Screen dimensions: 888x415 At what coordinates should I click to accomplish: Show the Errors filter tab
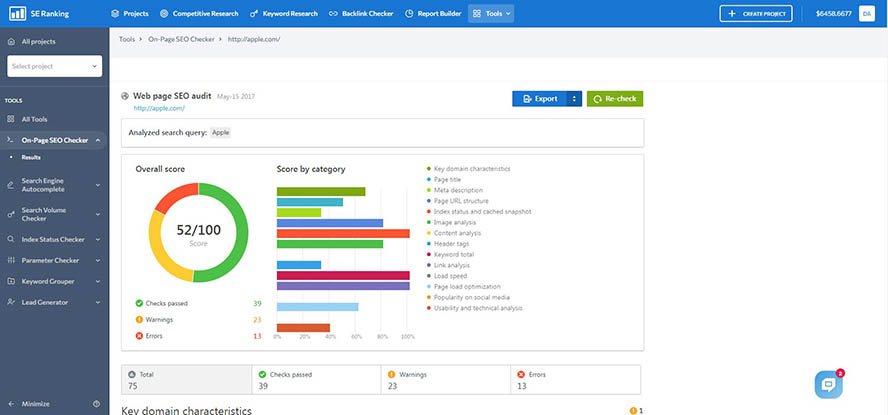tap(575, 379)
